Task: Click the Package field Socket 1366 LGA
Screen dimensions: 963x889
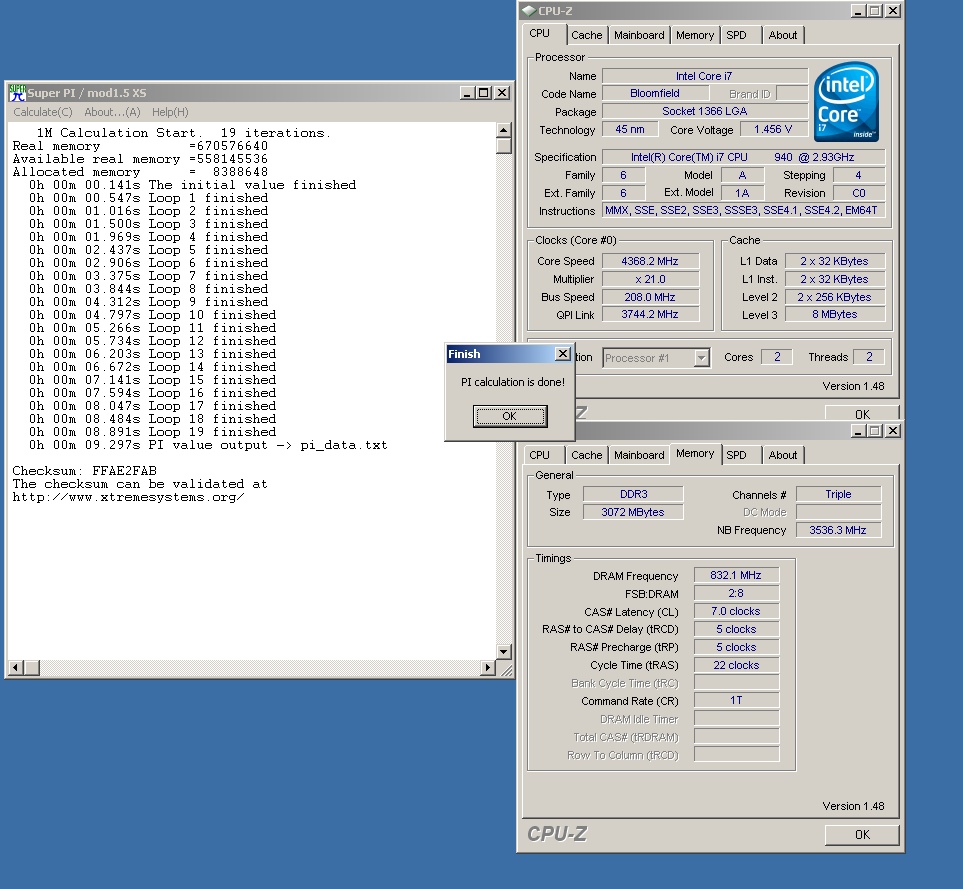Action: pyautogui.click(x=704, y=111)
